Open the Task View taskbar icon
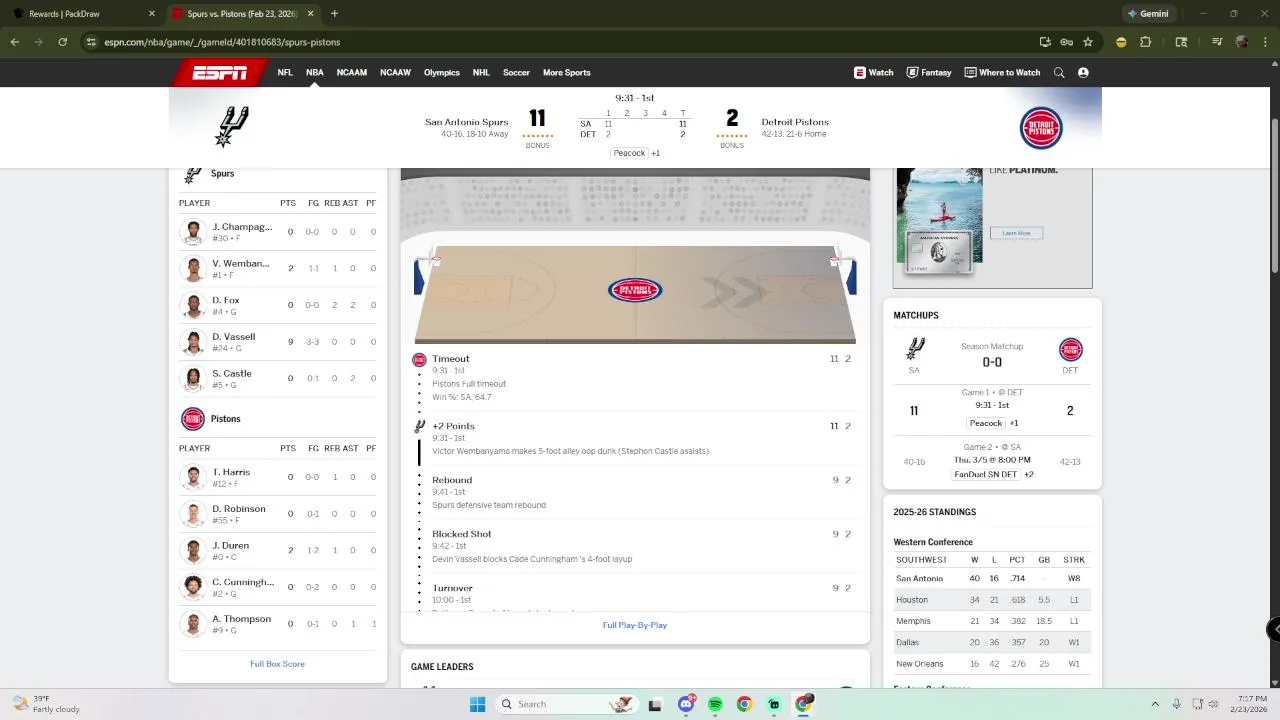This screenshot has width=1280, height=720. [x=655, y=704]
